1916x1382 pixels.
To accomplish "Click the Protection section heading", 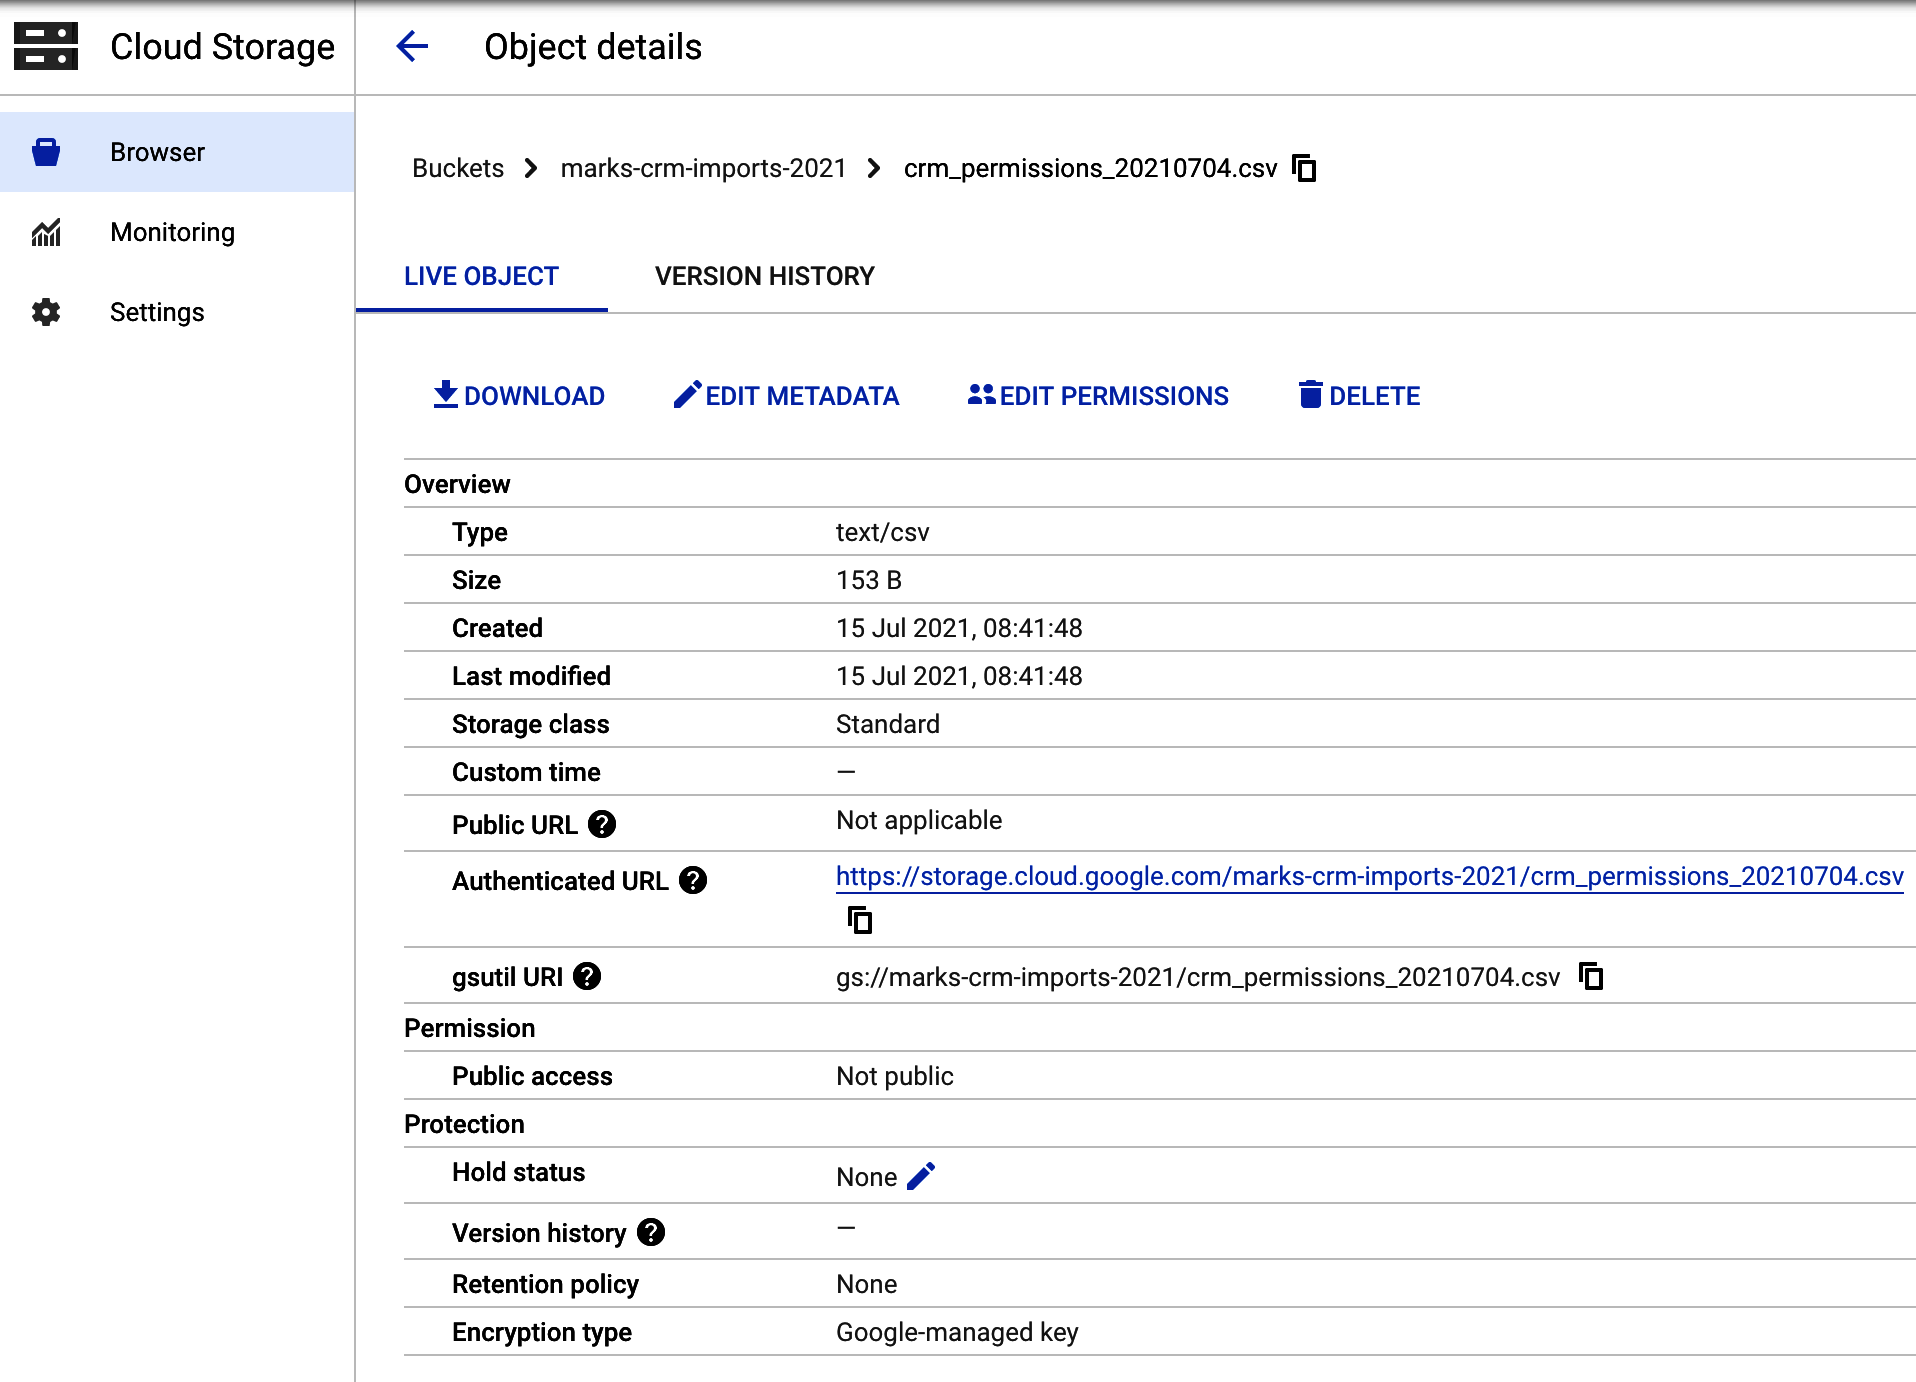I will click(464, 1124).
